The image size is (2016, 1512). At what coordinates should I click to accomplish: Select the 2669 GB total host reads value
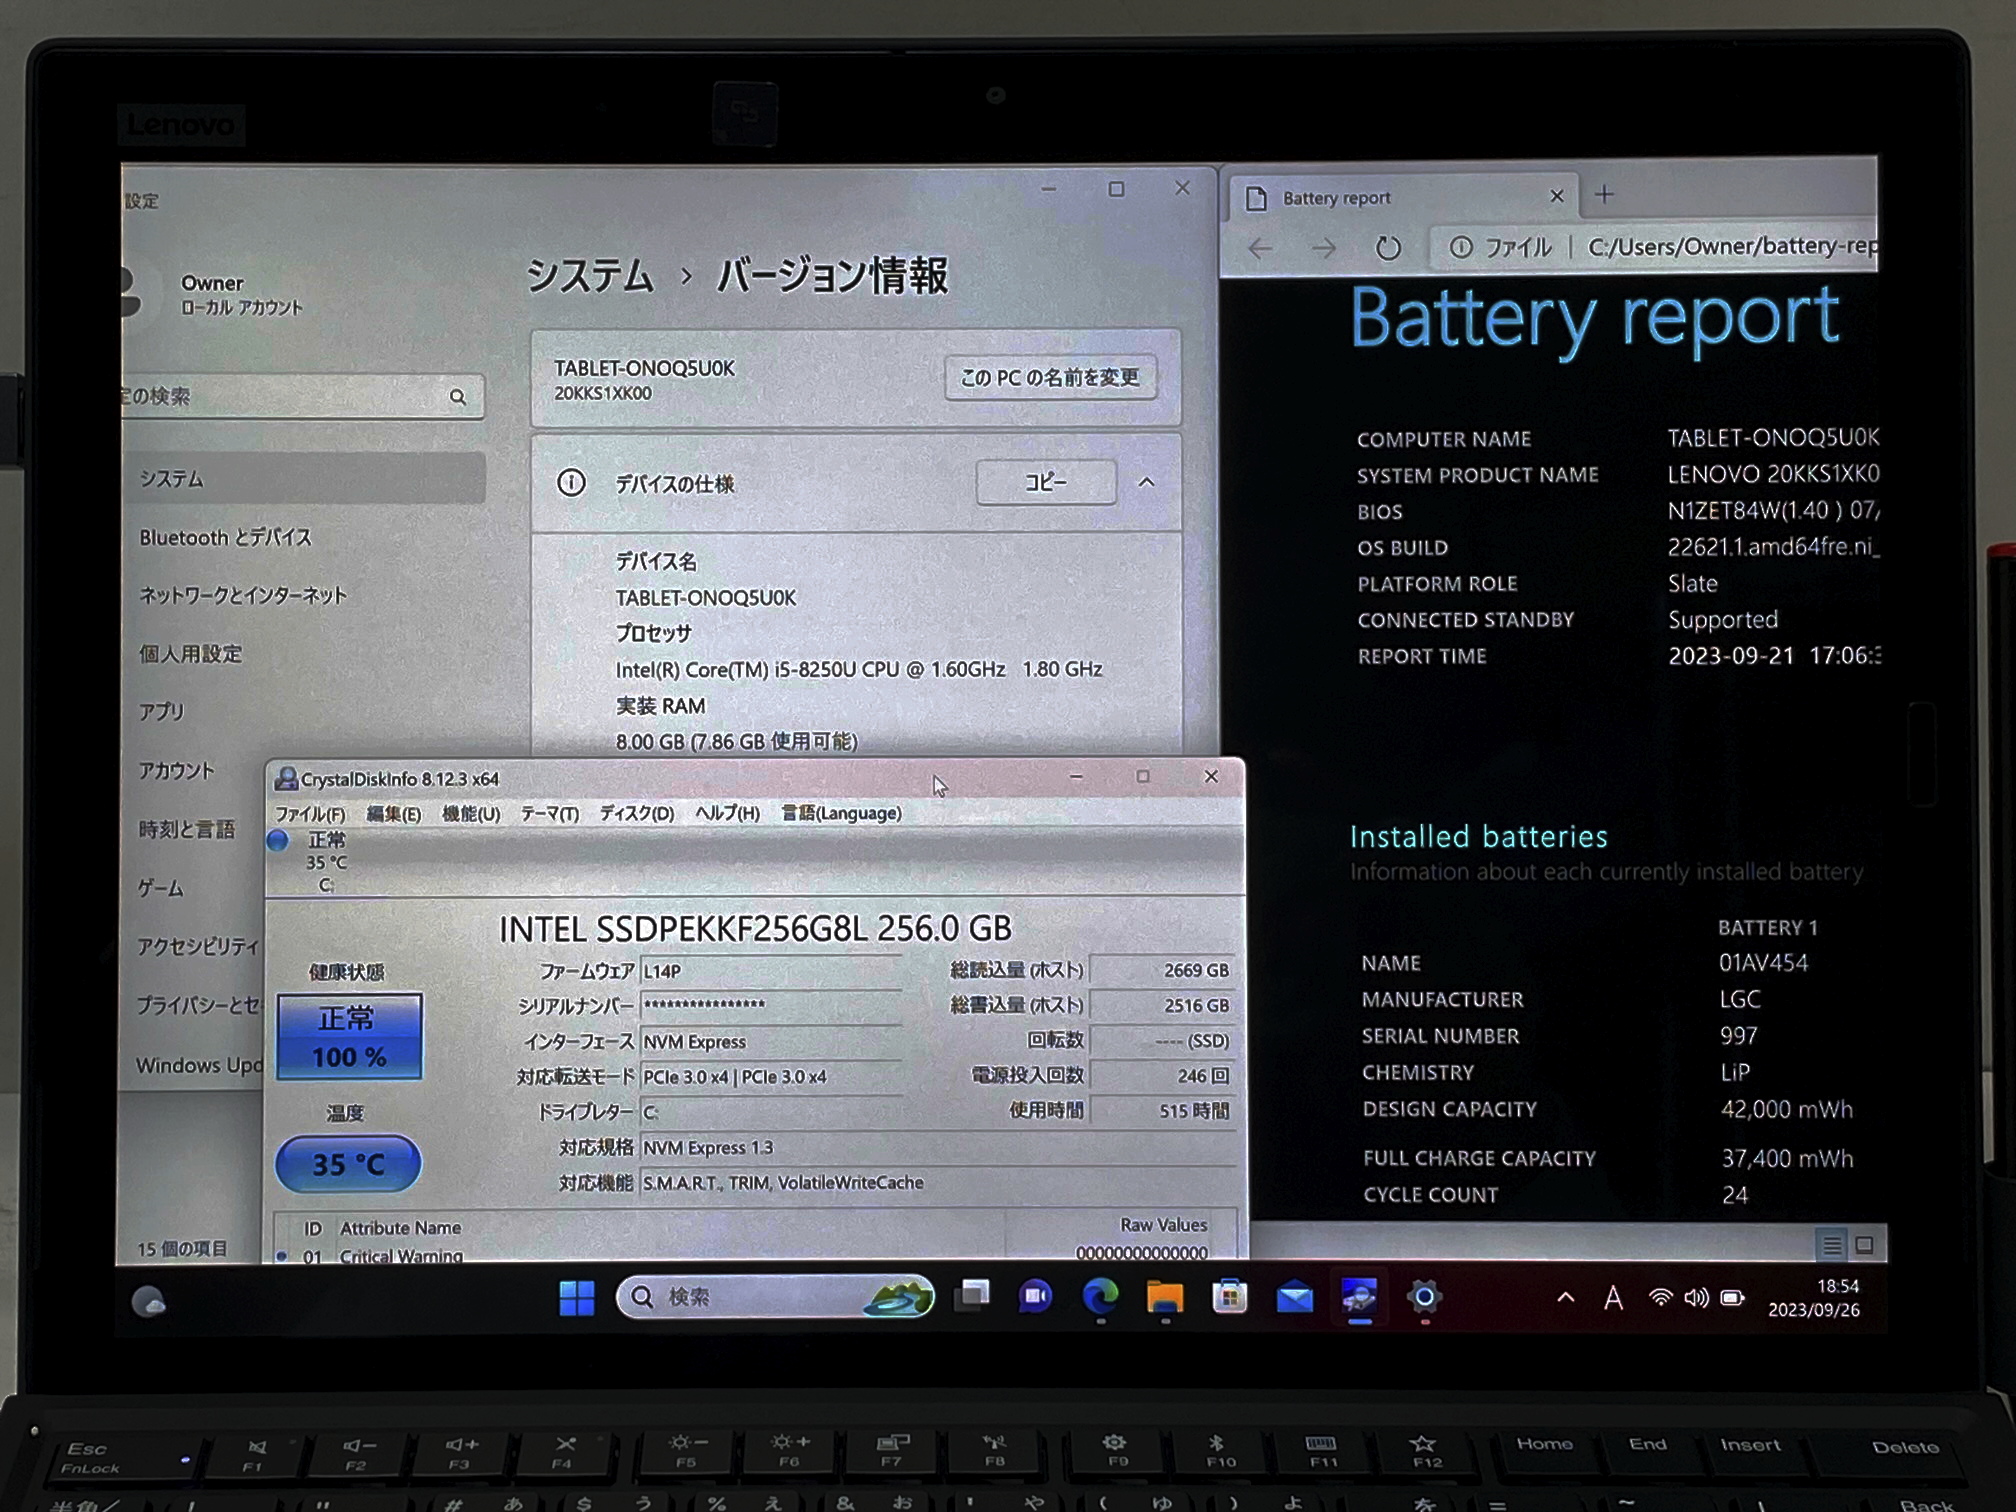click(1161, 970)
